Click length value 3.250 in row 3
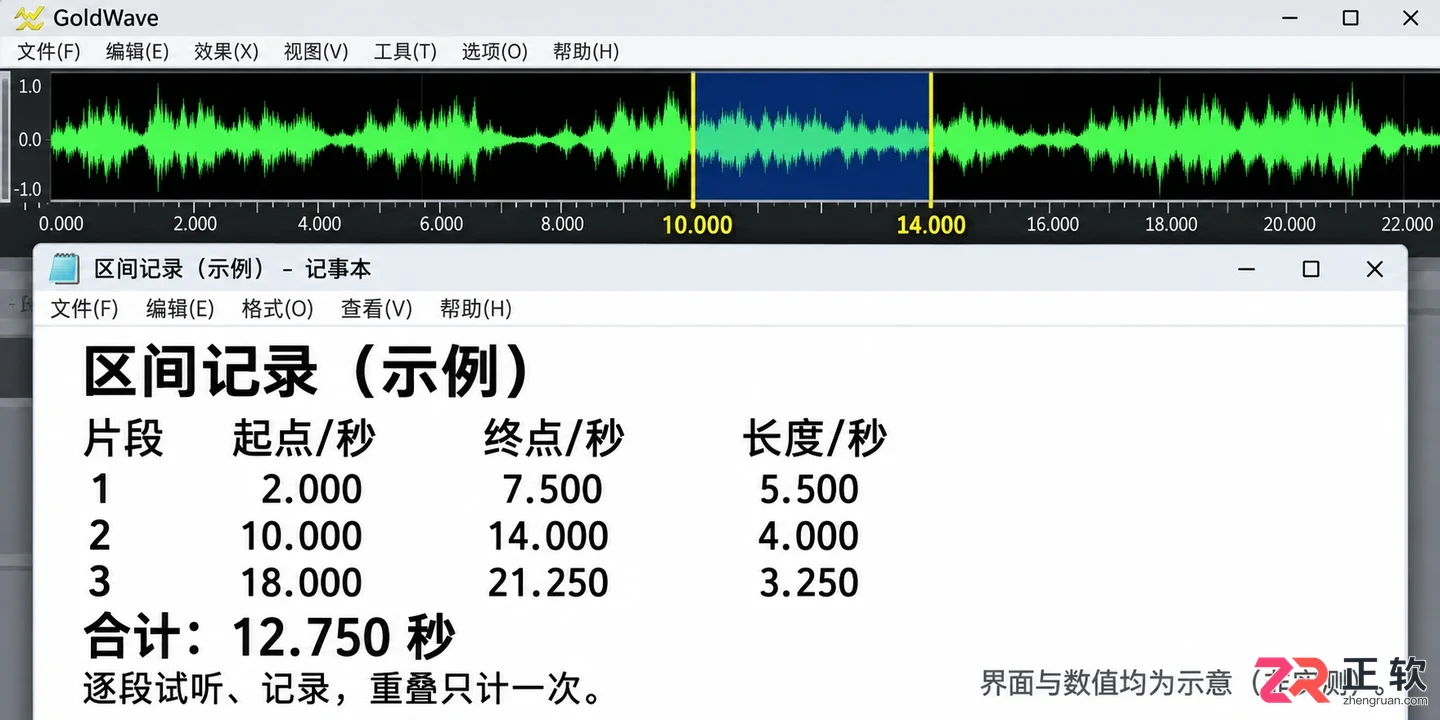This screenshot has width=1440, height=720. point(809,583)
